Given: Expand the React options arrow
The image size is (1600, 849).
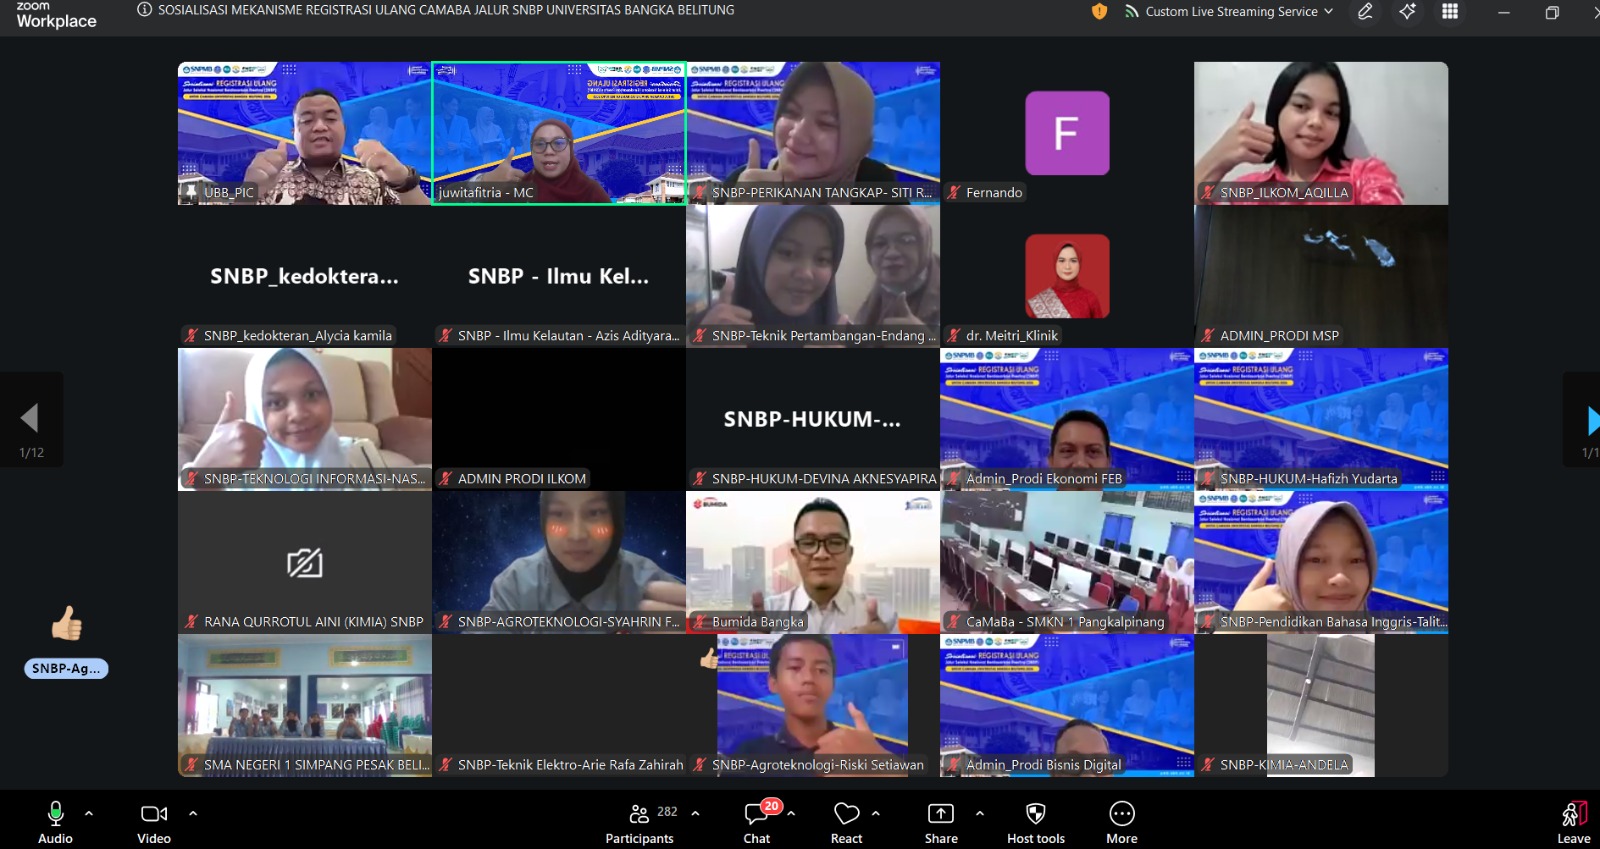Looking at the screenshot, I should (876, 813).
